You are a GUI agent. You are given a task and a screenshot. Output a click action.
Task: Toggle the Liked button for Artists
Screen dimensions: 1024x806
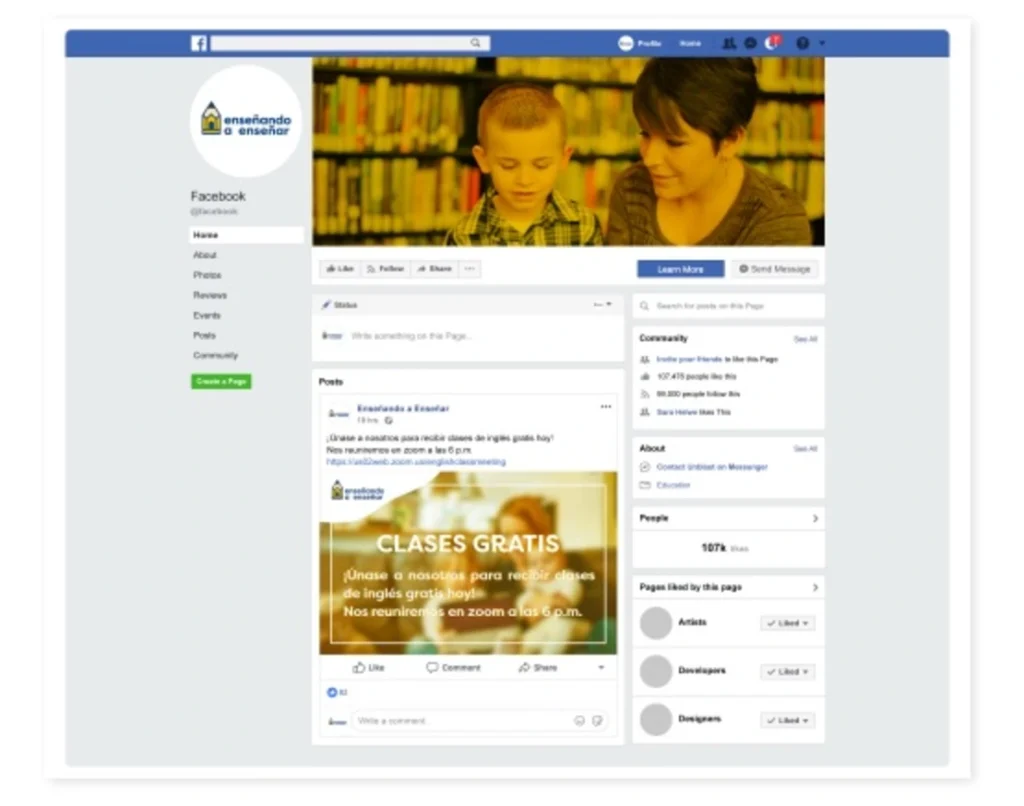pyautogui.click(x=788, y=623)
